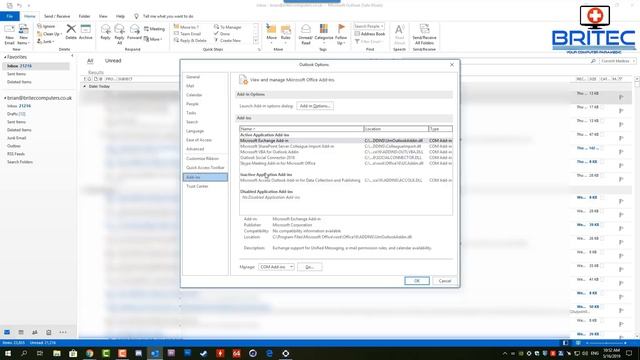This screenshot has width=640, height=360.
Task: Open the Manage COM Add-ins dropdown
Action: point(276,267)
